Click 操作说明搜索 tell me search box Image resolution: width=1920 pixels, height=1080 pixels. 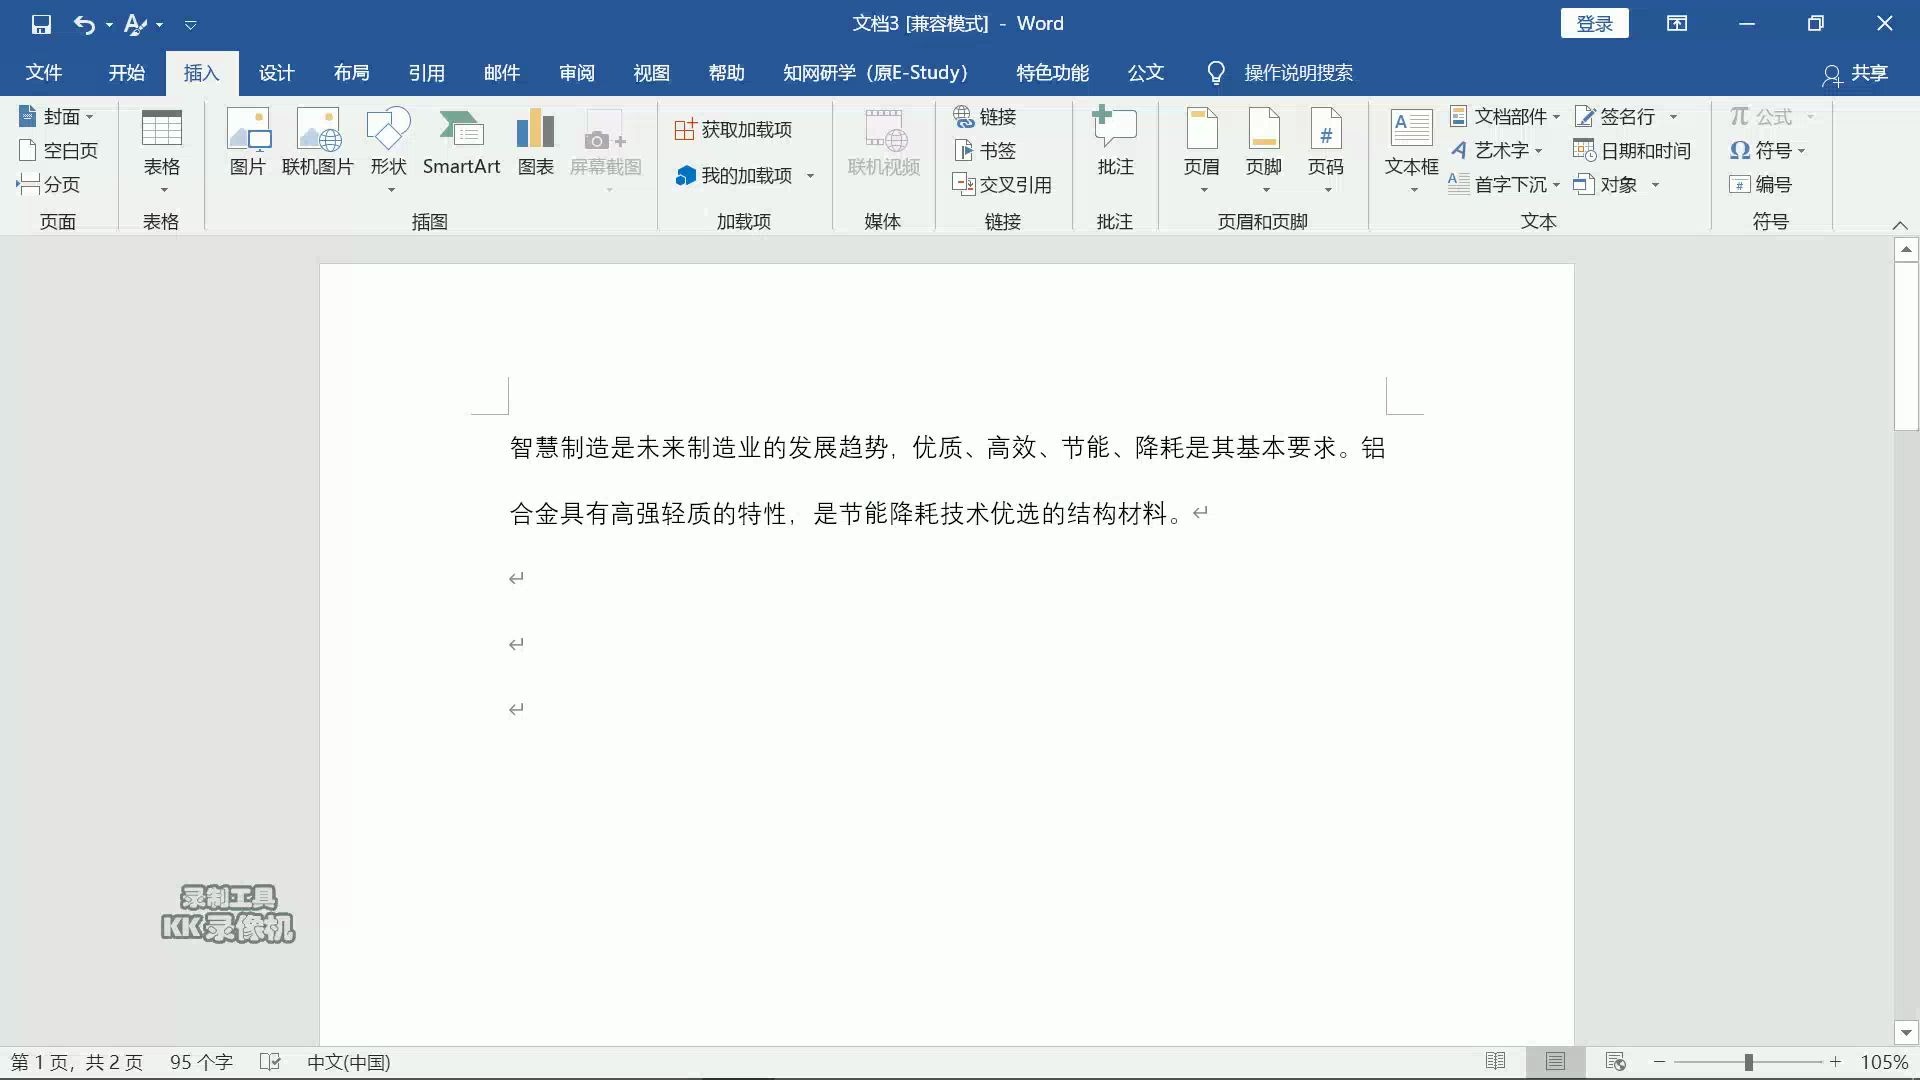pyautogui.click(x=1298, y=73)
